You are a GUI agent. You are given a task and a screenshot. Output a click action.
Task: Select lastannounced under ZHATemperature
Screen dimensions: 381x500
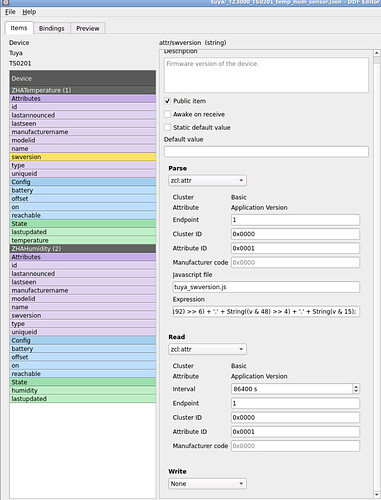83,115
